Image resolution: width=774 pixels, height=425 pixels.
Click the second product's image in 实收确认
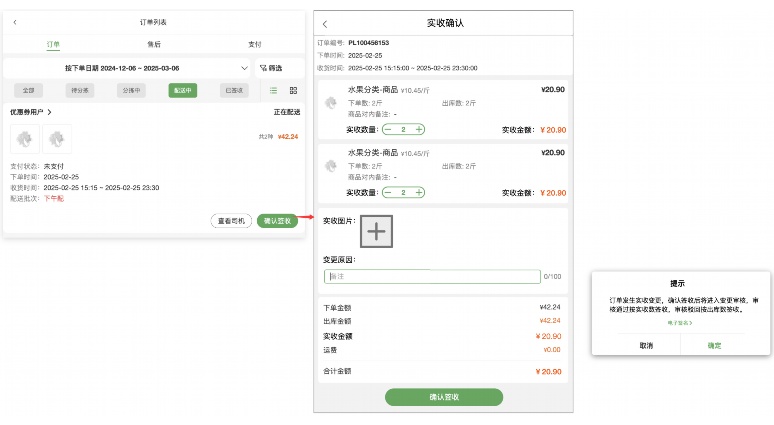[x=331, y=166]
